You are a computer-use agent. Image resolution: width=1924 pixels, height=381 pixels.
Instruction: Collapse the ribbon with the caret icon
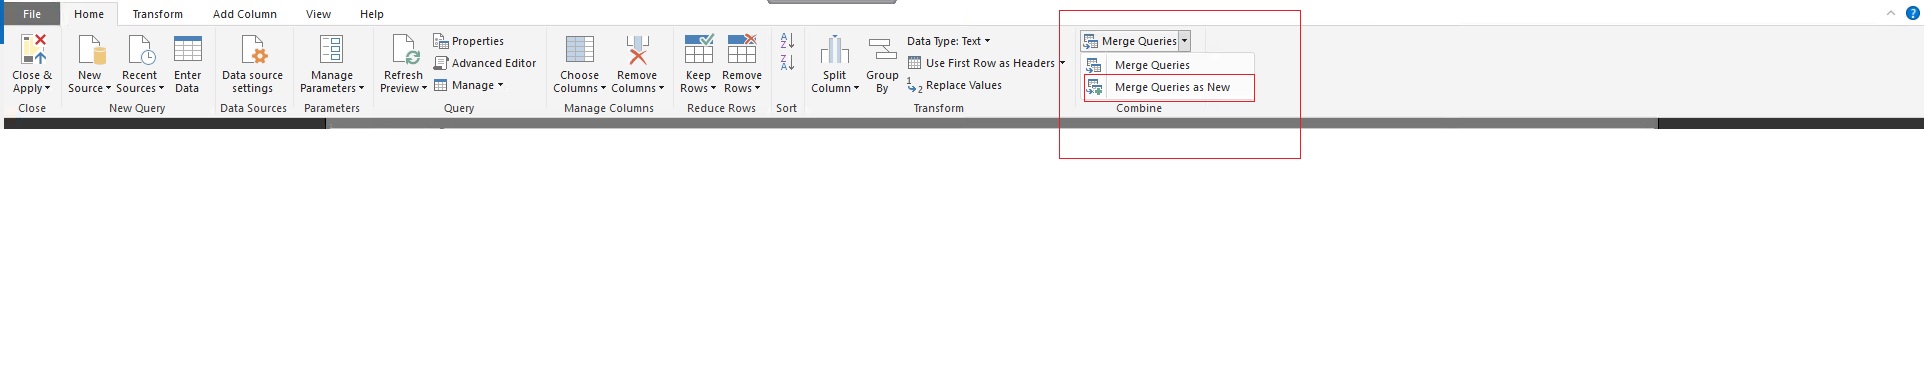tap(1891, 13)
